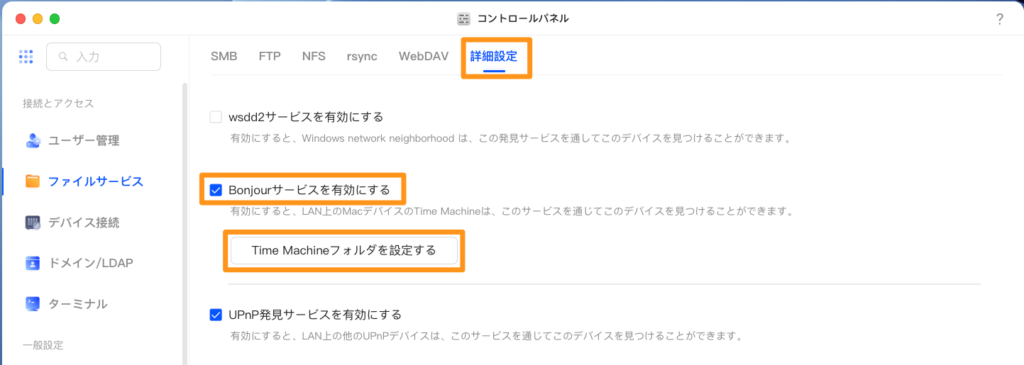Open the WebDAV tab
This screenshot has height=365, width=1024.
(424, 56)
